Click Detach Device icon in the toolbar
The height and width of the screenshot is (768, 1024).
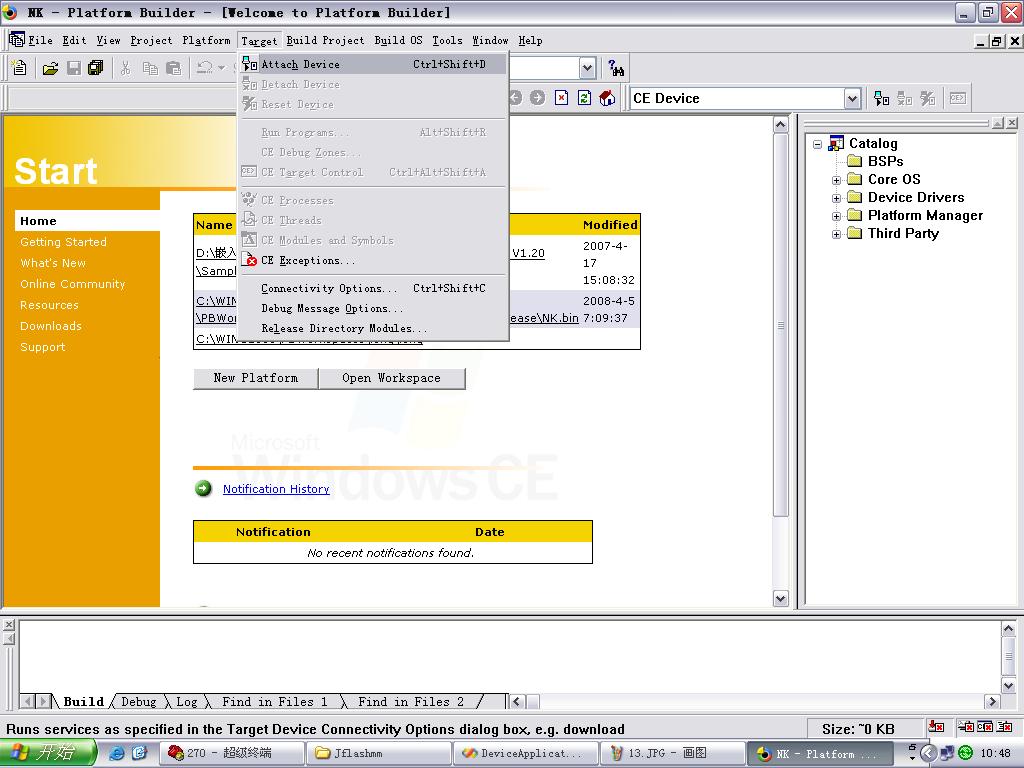click(x=904, y=99)
